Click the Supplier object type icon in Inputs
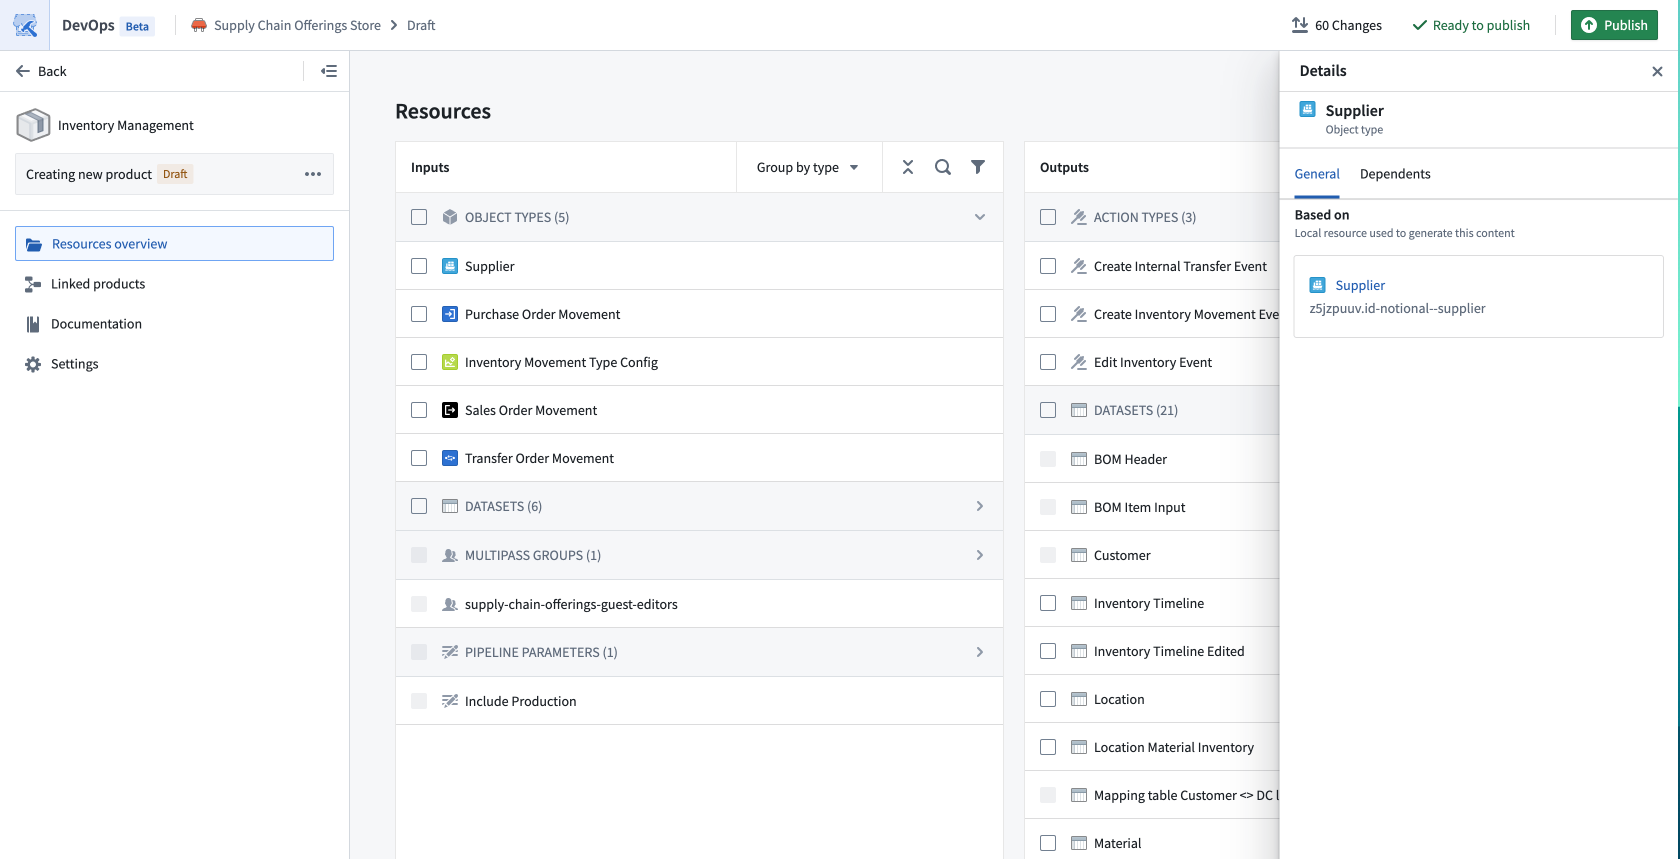Viewport: 1680px width, 859px height. click(450, 266)
